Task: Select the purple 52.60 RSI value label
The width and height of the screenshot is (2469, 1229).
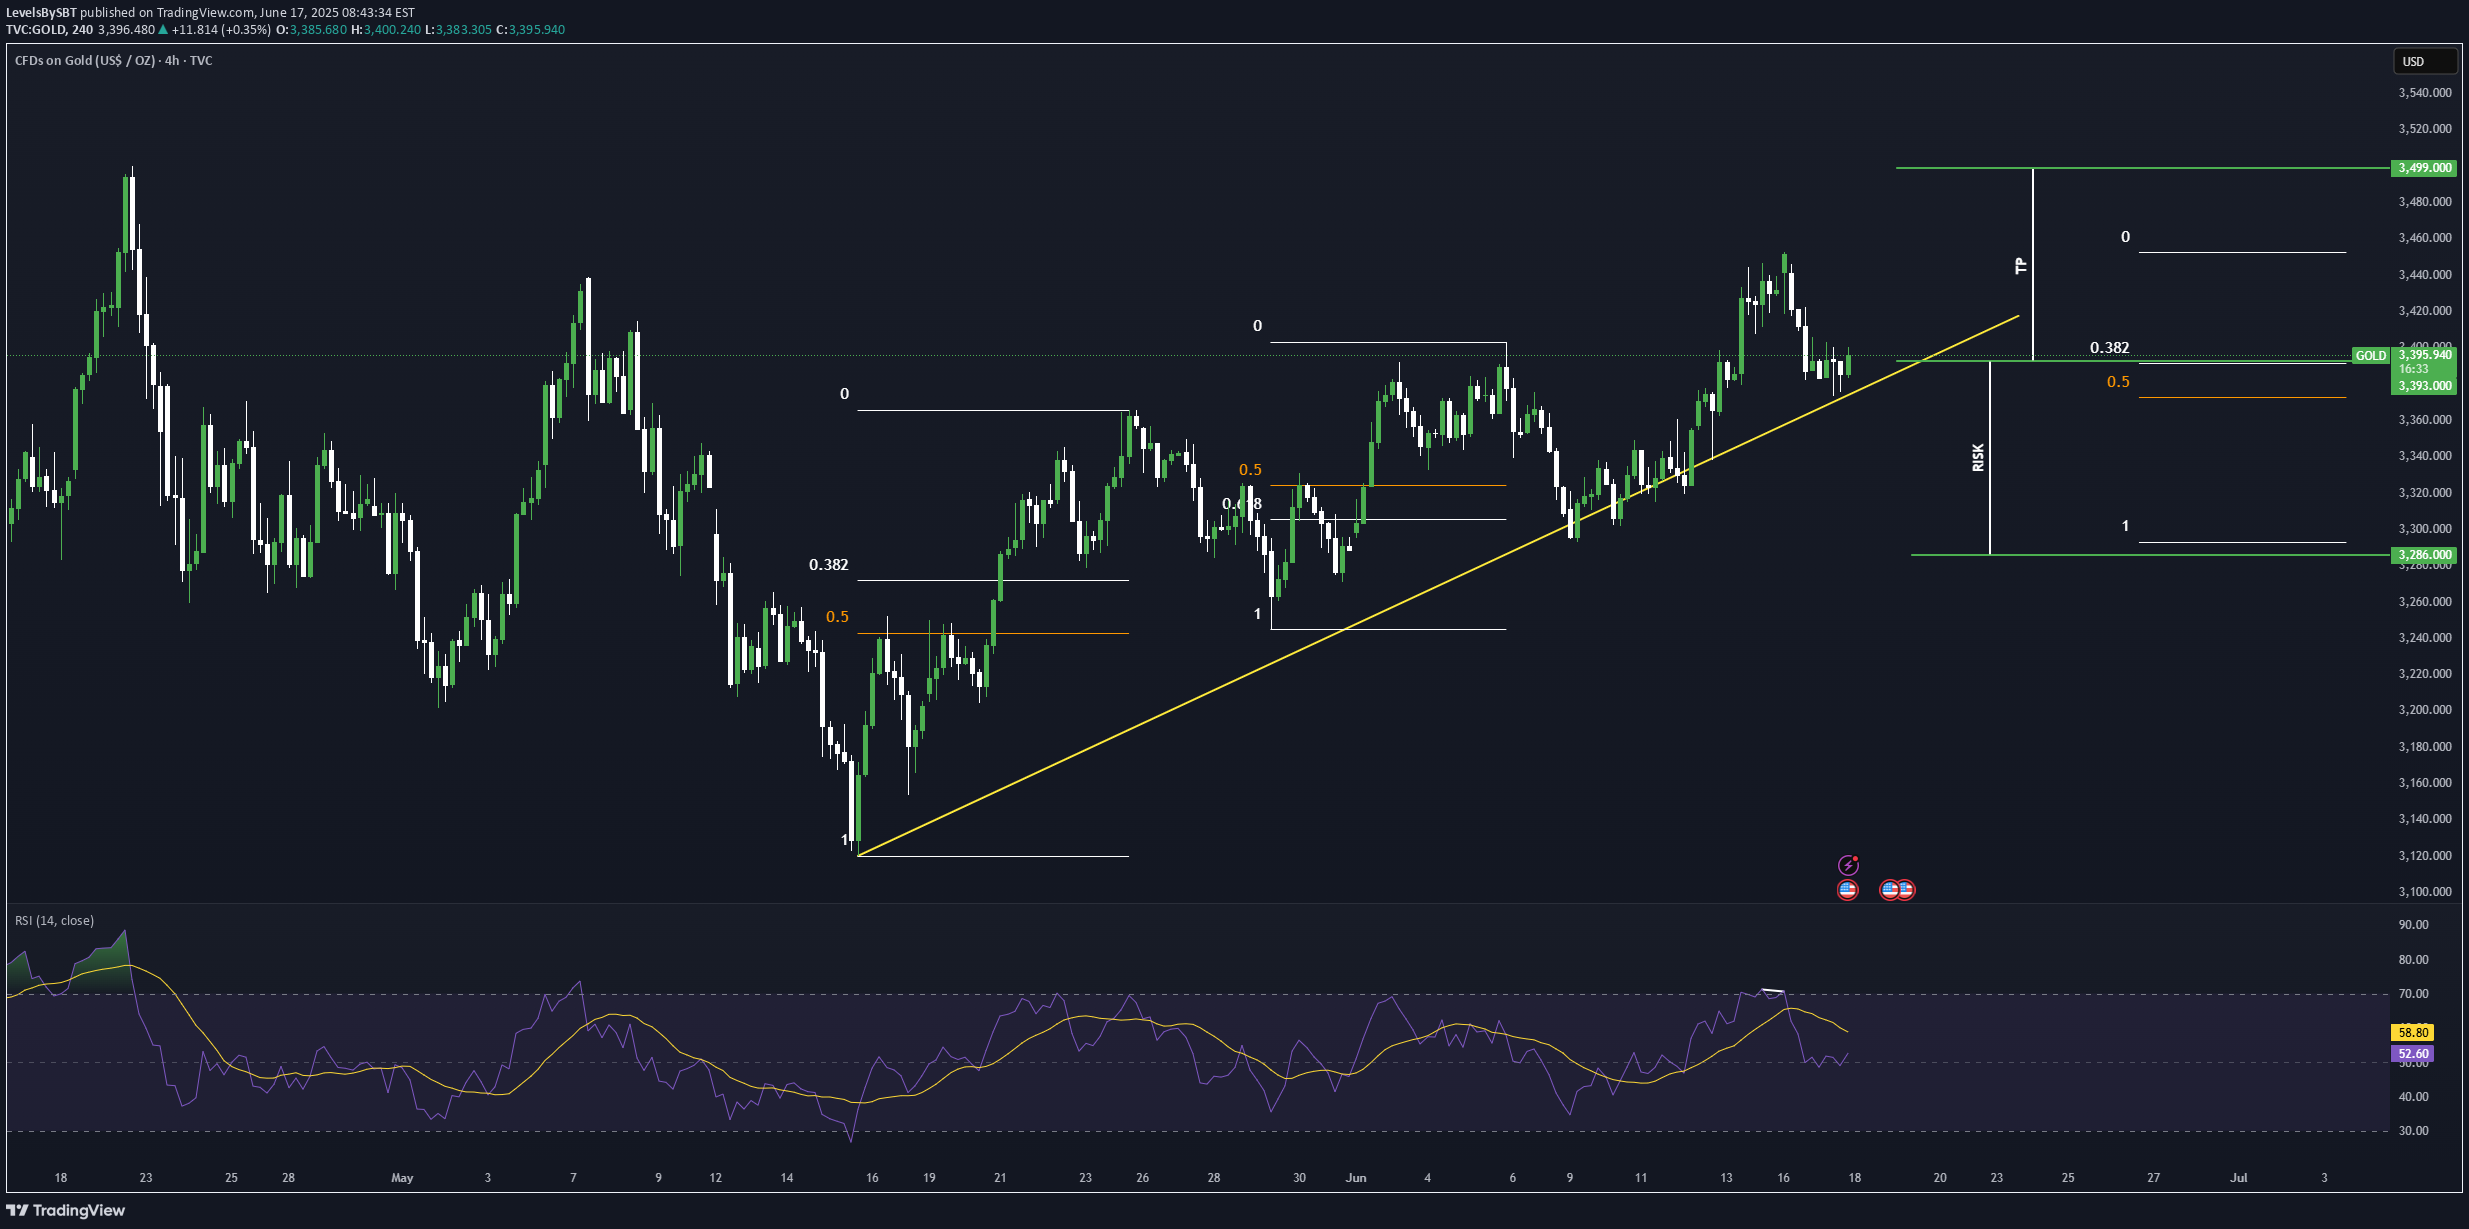Action: click(x=2413, y=1054)
